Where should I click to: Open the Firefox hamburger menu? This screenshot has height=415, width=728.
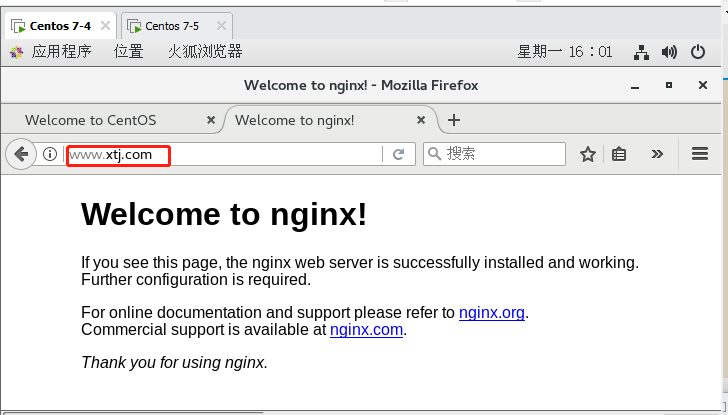[x=700, y=154]
